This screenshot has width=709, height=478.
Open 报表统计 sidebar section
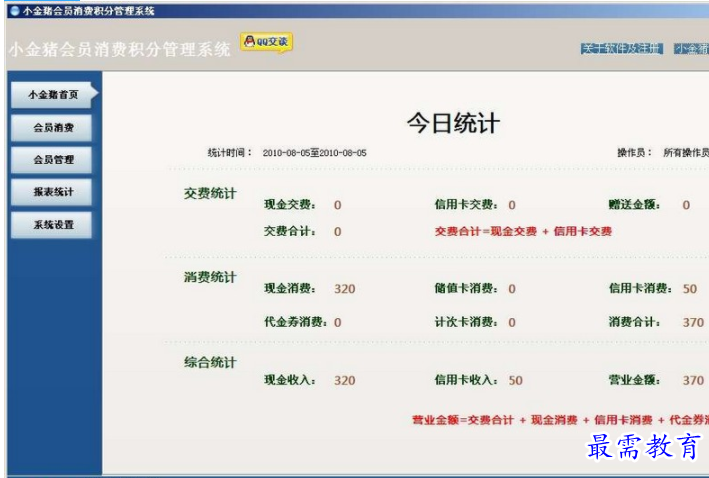tap(52, 192)
